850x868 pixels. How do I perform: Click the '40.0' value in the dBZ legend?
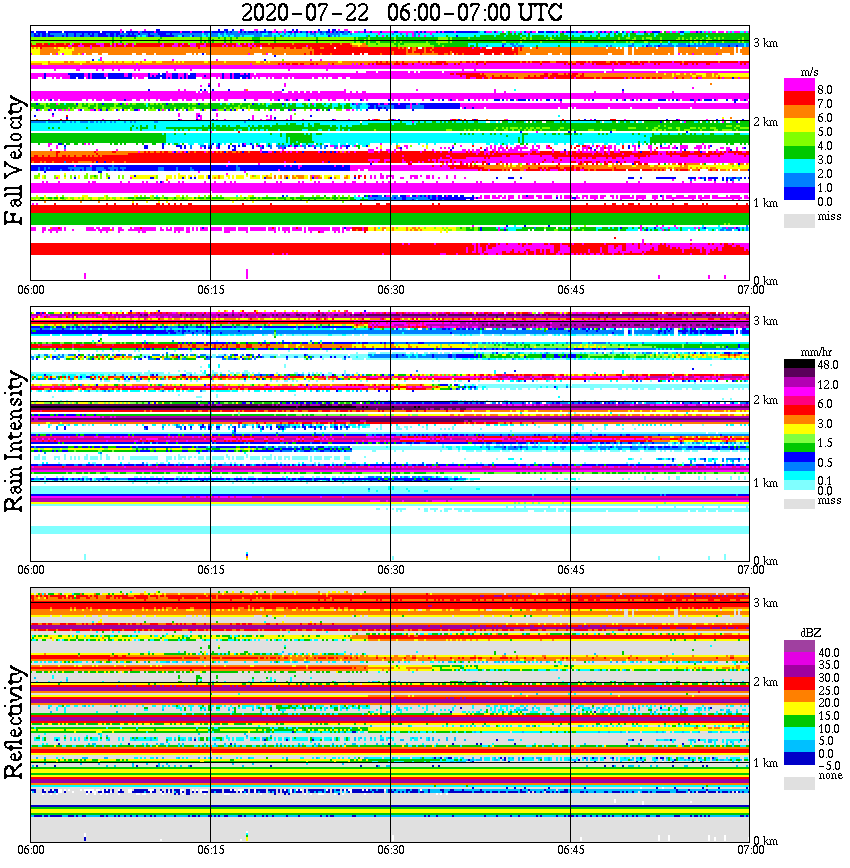(x=829, y=653)
